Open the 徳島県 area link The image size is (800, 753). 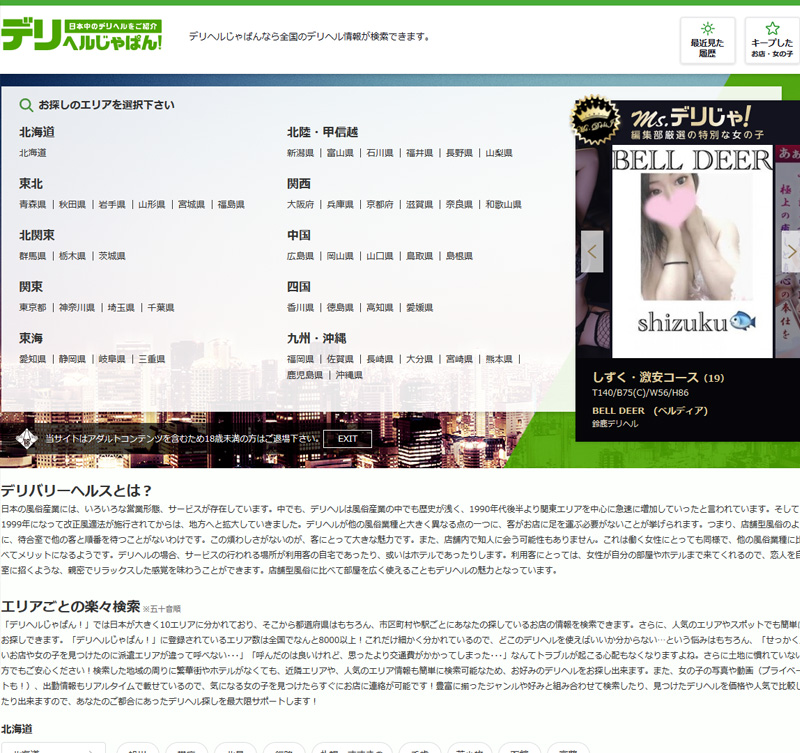pyautogui.click(x=340, y=308)
